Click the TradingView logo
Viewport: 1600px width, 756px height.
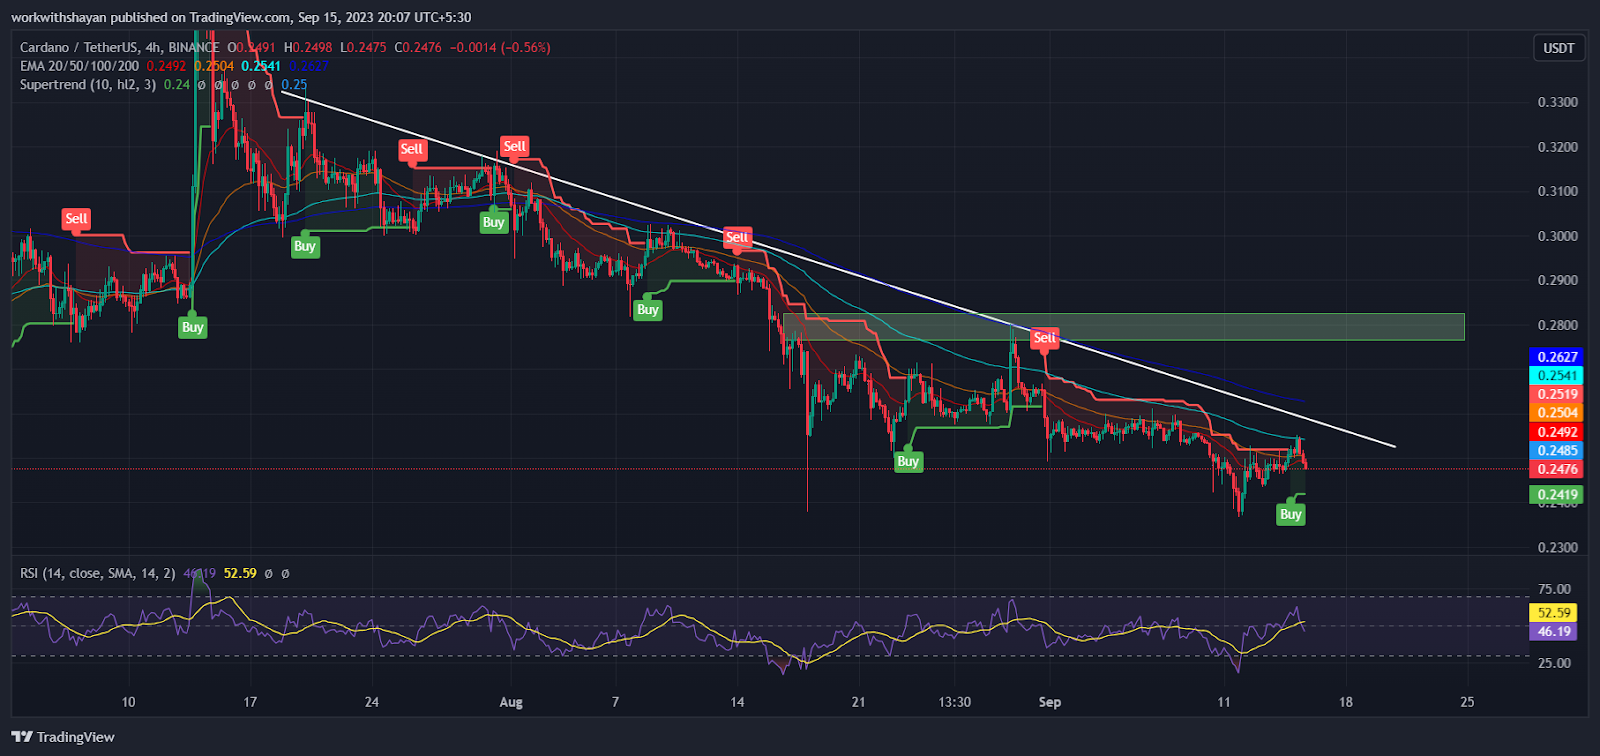coord(63,737)
